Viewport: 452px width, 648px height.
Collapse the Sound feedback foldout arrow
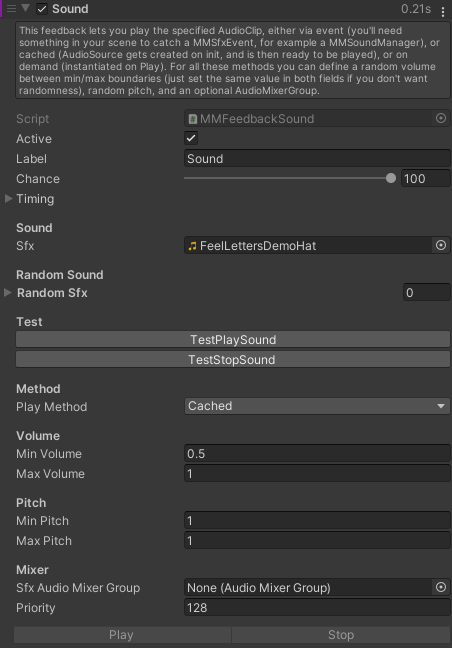26,8
